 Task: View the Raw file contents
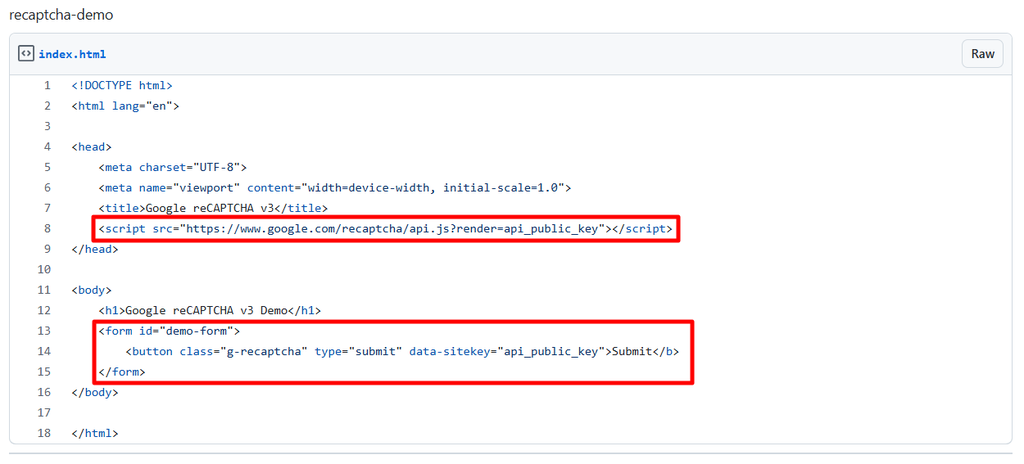[x=982, y=54]
